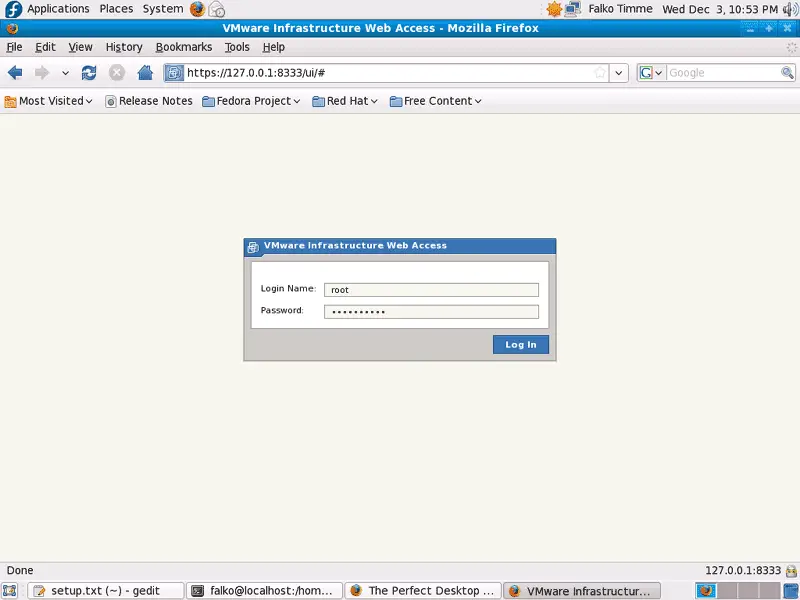This screenshot has height=600, width=800.
Task: Click the network monitor tray icon
Action: click(x=573, y=9)
